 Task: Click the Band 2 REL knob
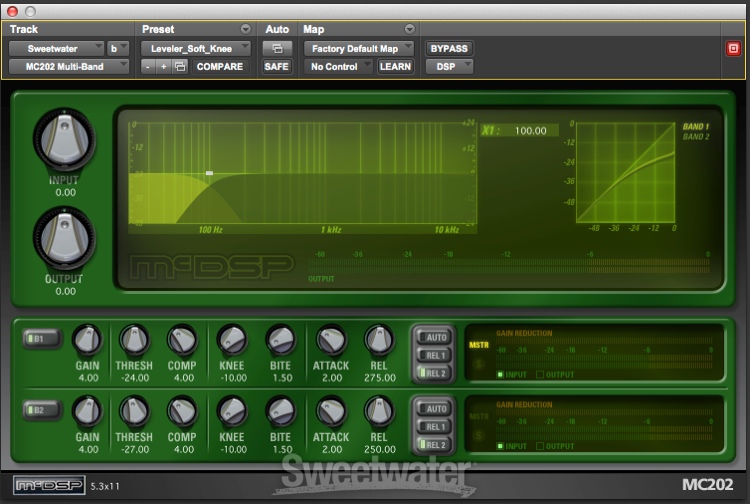click(379, 411)
